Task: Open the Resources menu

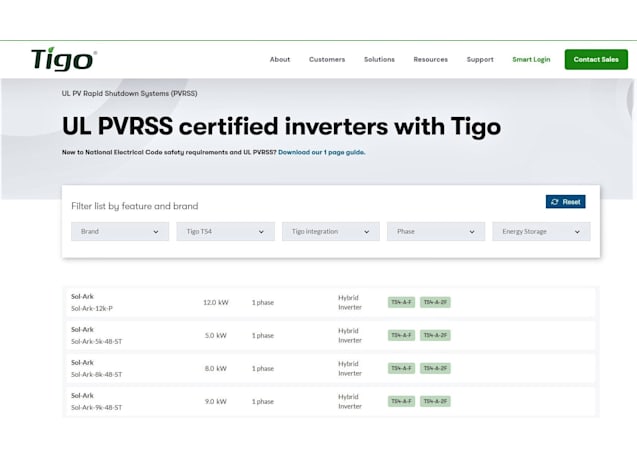Action: [431, 59]
